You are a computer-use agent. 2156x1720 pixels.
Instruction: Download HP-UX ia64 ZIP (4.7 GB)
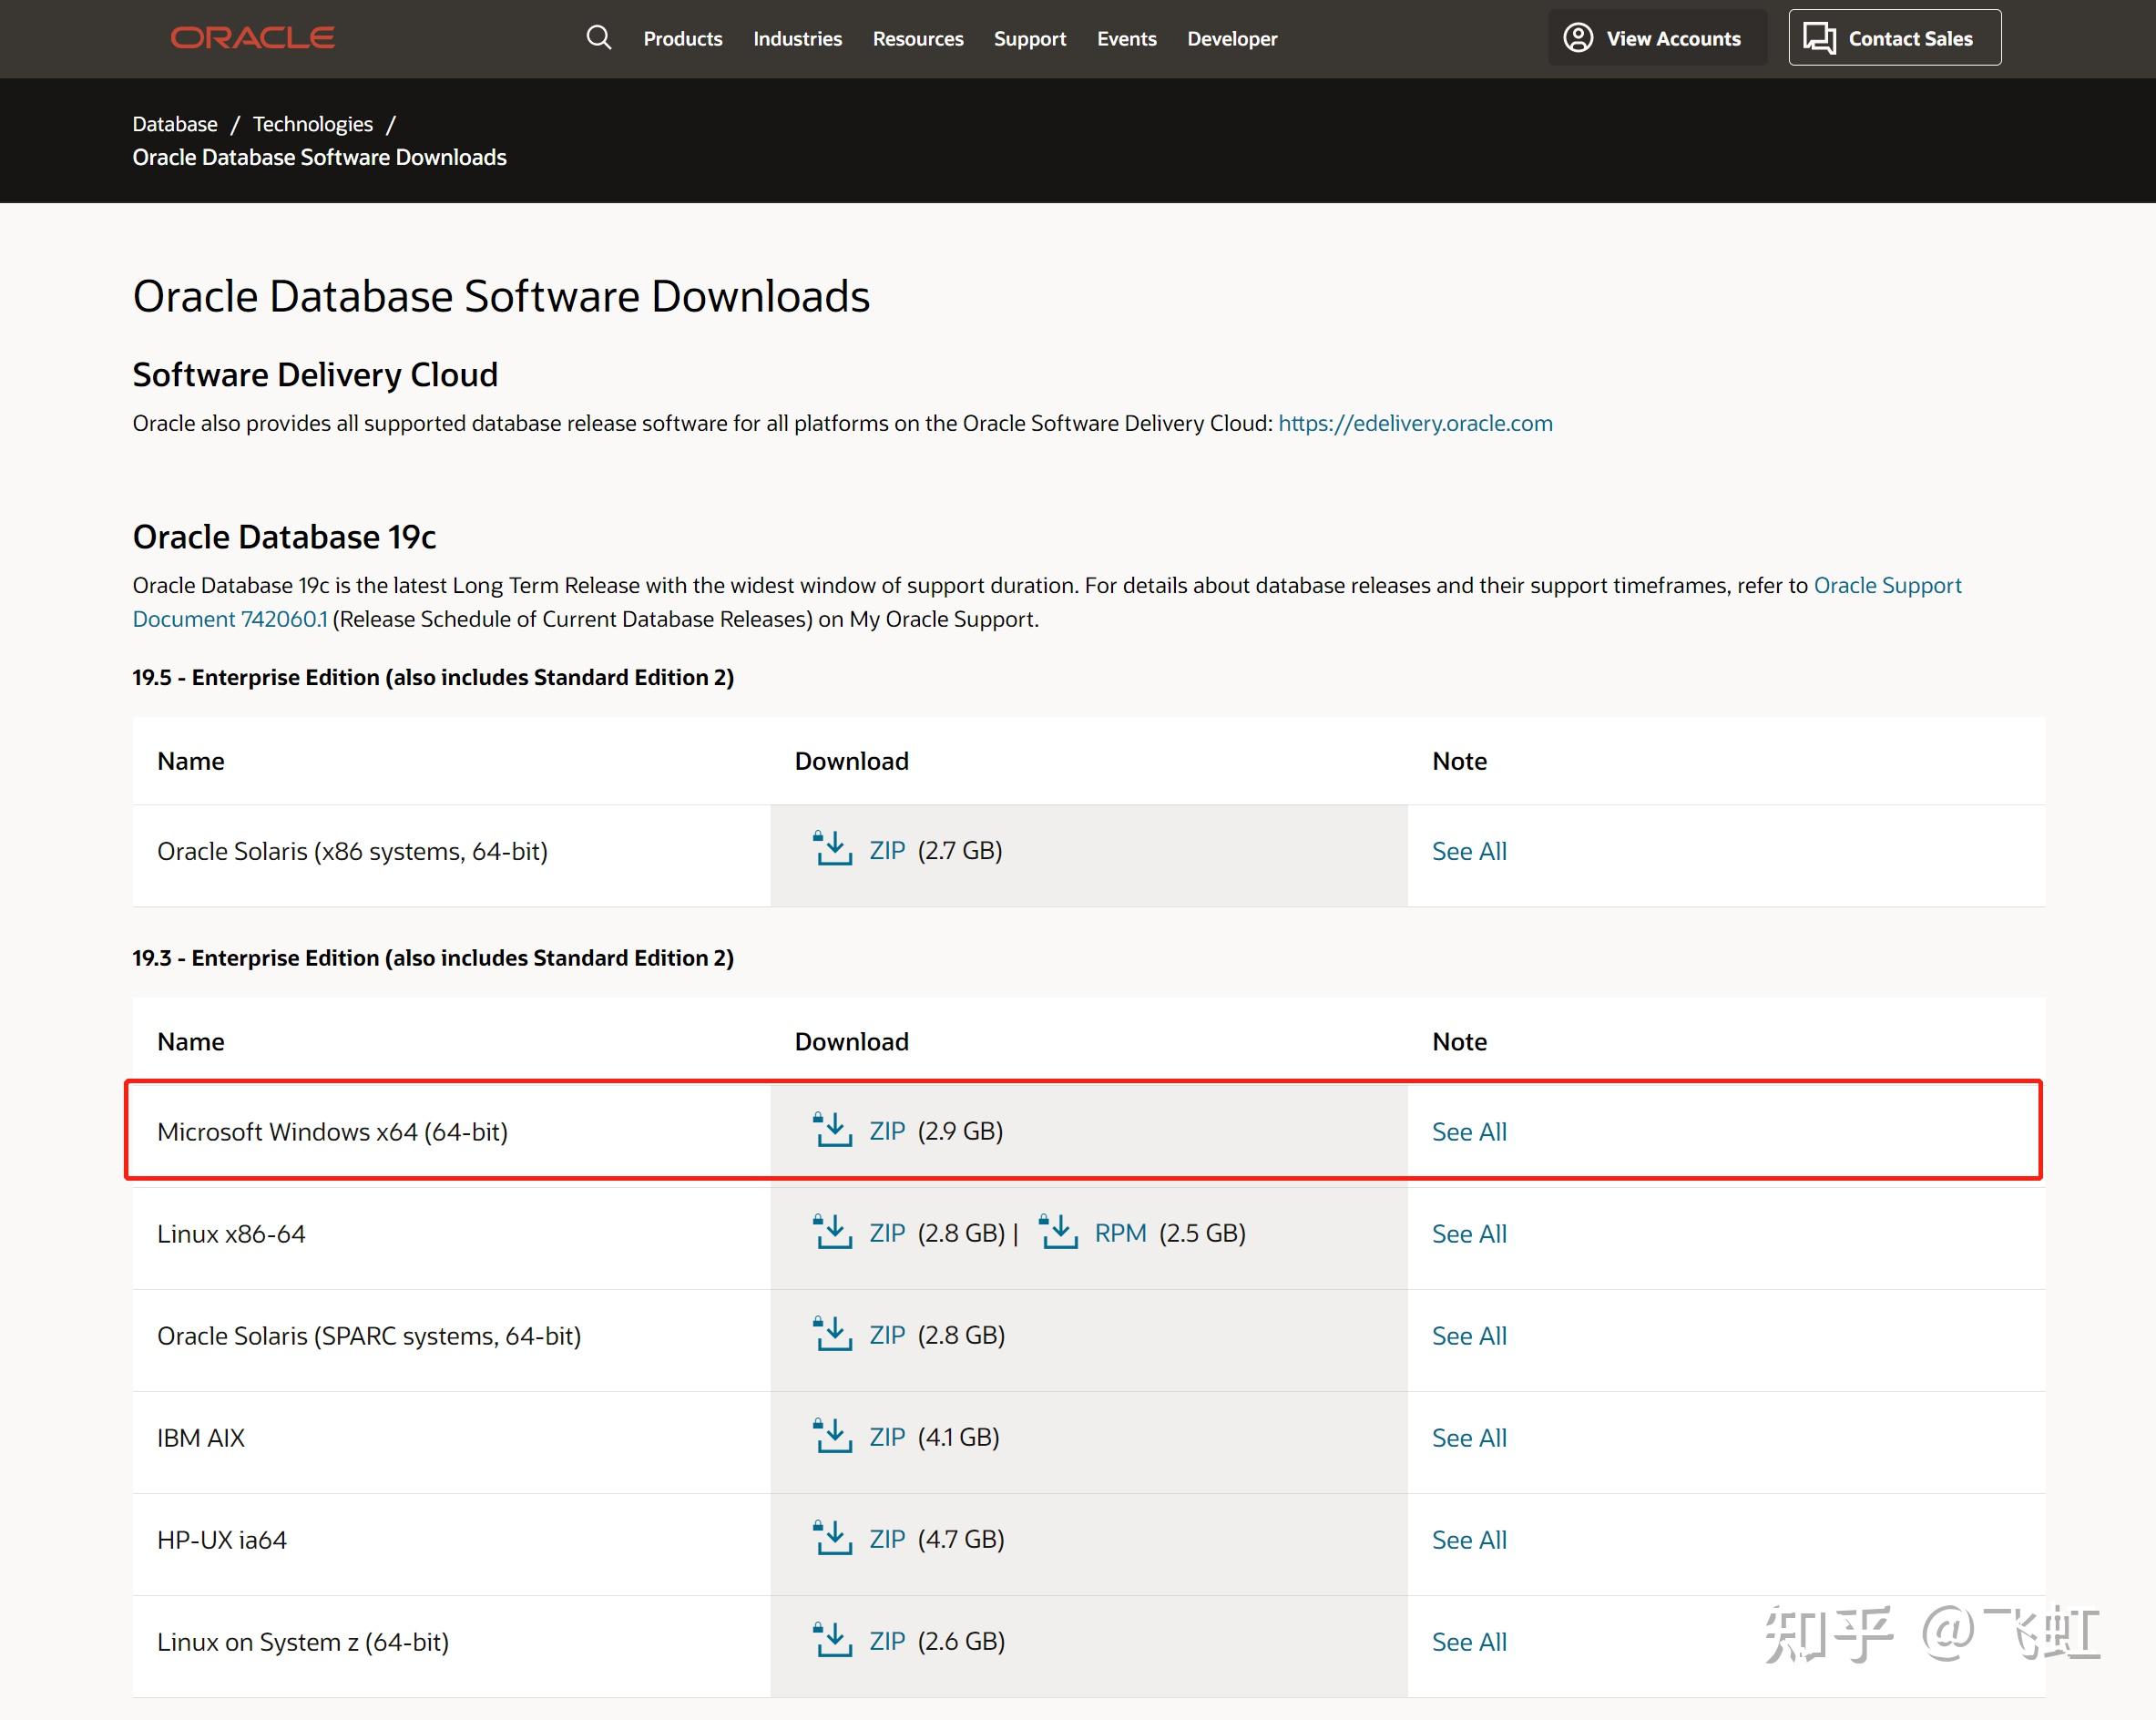(887, 1539)
